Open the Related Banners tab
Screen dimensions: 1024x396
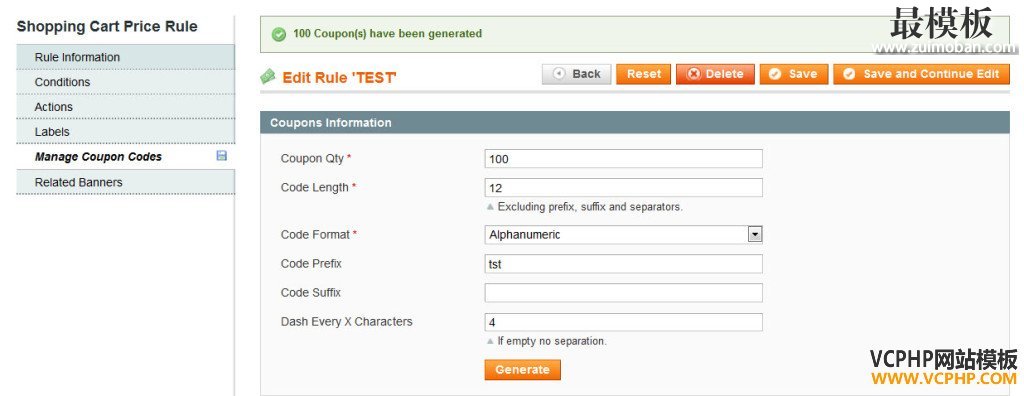click(125, 182)
